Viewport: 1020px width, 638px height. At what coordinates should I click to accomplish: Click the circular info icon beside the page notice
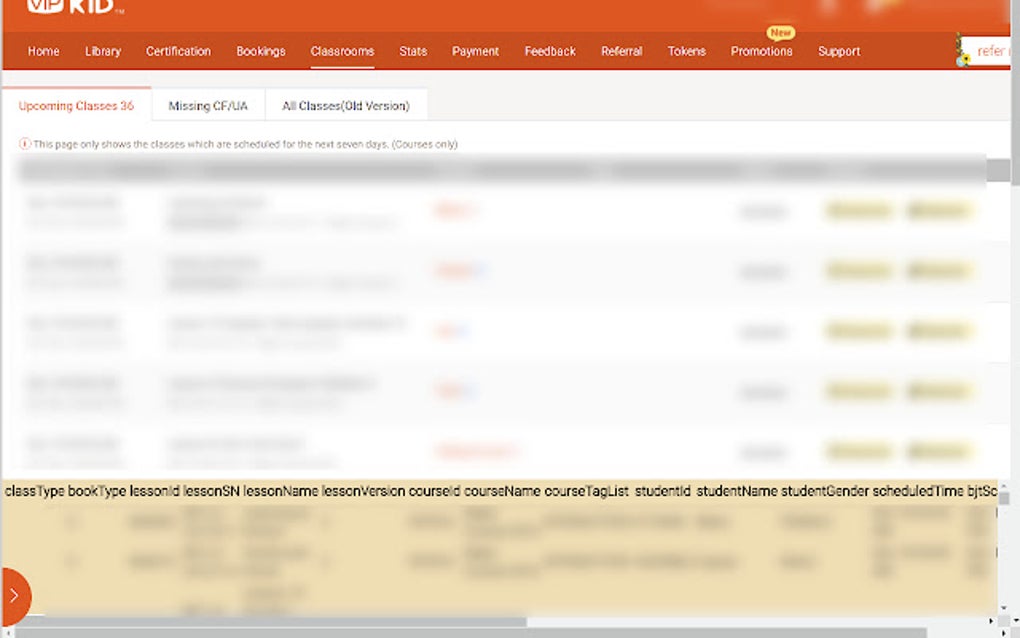22,144
